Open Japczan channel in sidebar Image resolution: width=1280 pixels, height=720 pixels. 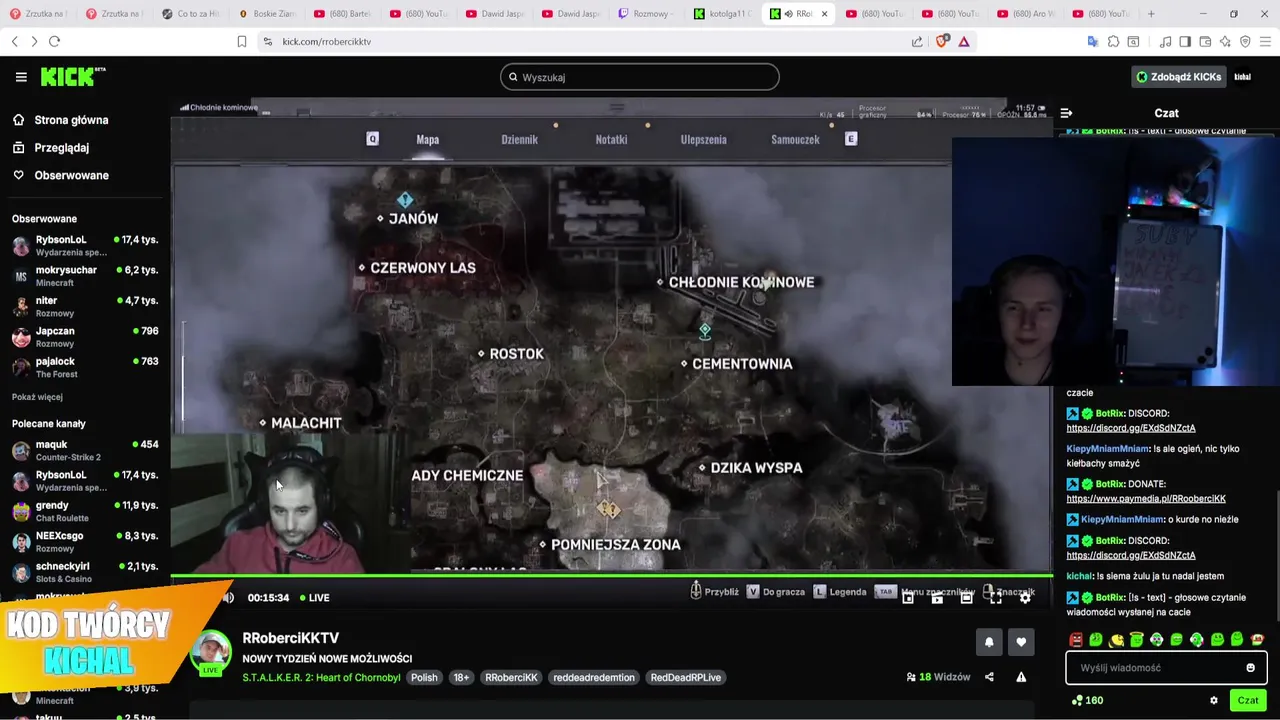pyautogui.click(x=85, y=336)
